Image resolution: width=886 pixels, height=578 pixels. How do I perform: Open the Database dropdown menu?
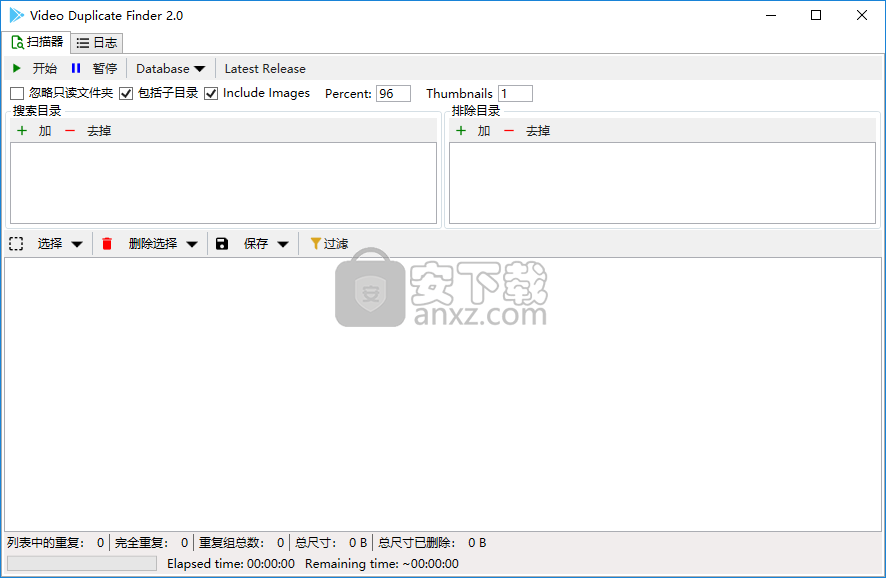[170, 68]
